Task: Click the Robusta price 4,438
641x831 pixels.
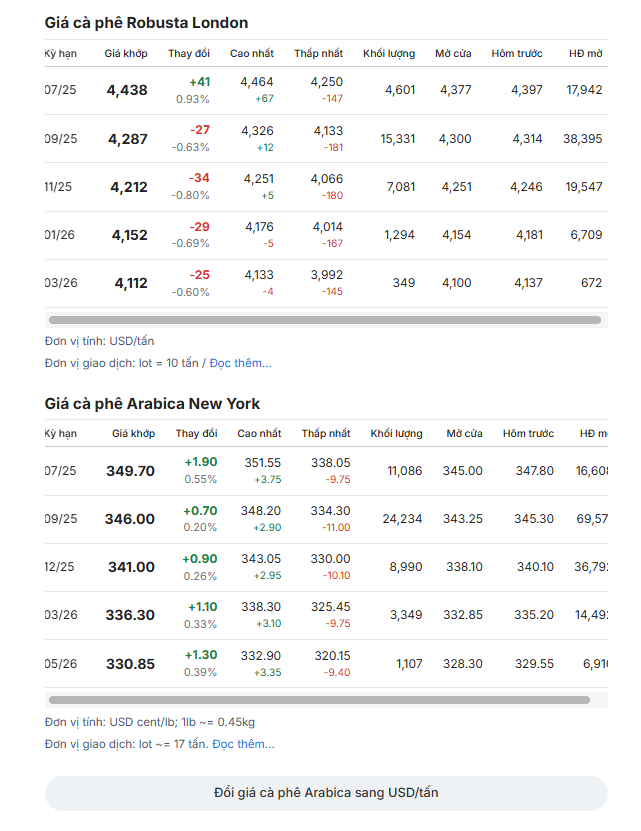Action: tap(127, 90)
